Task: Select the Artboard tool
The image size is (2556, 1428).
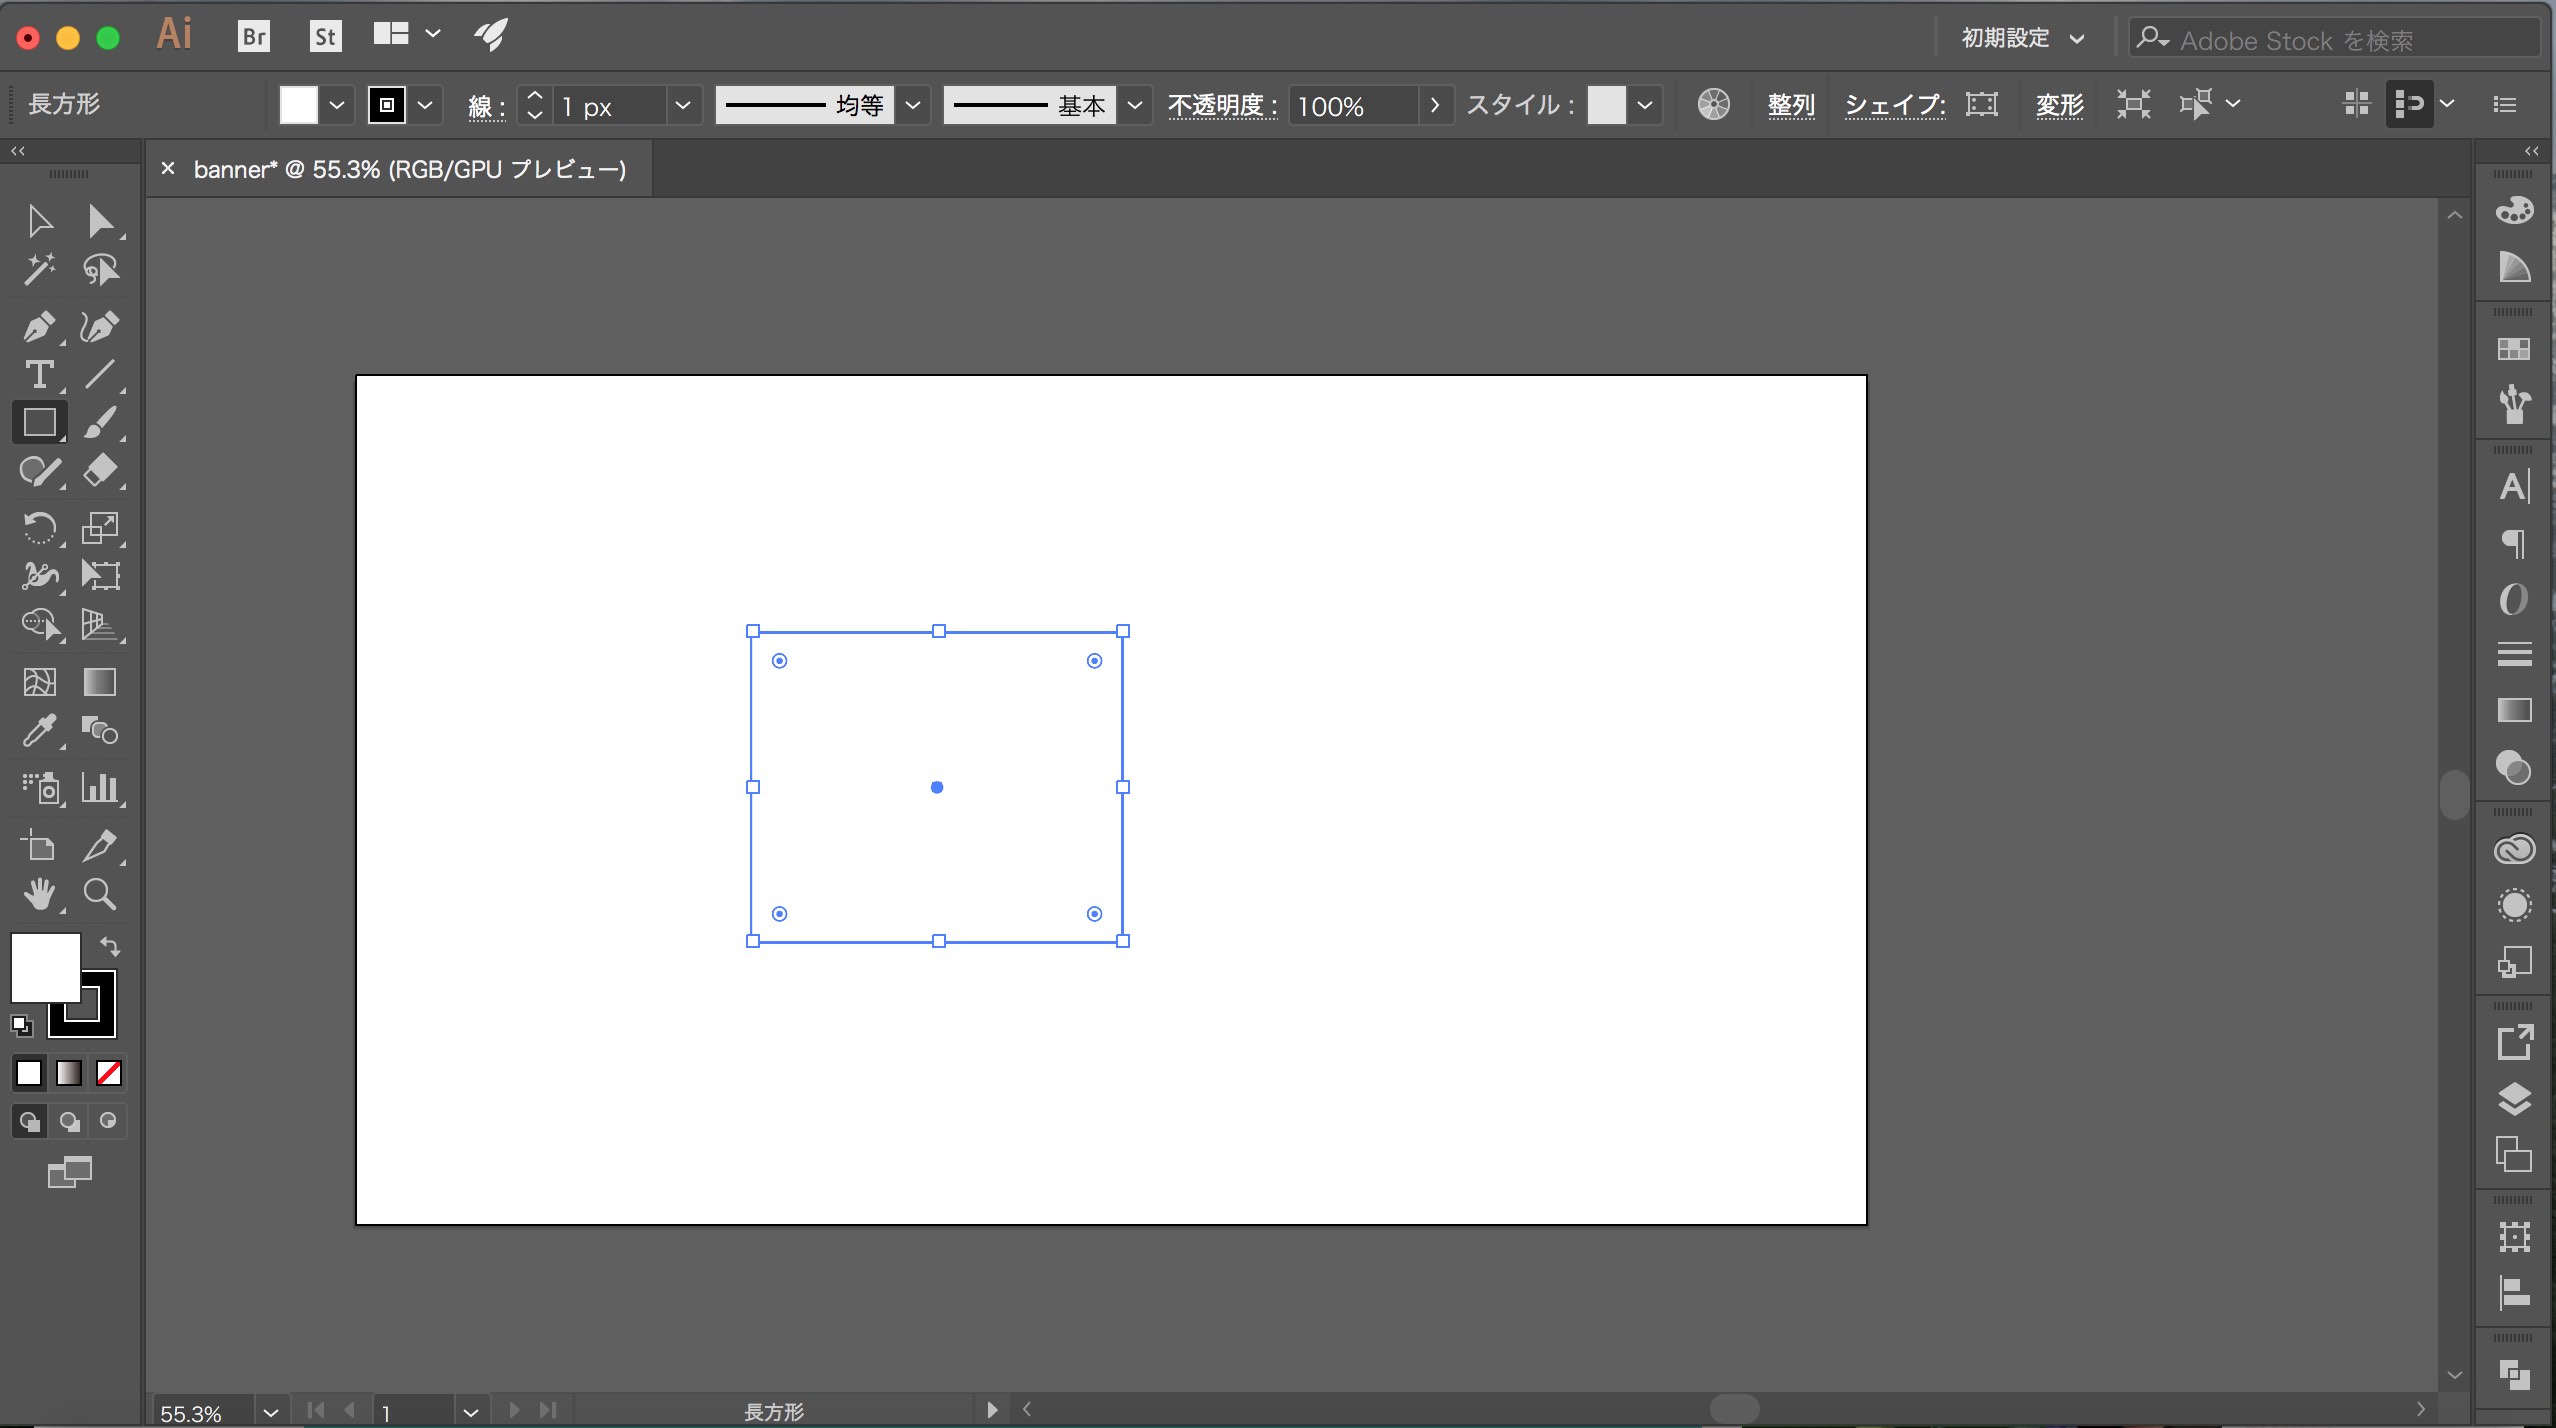Action: (x=39, y=846)
